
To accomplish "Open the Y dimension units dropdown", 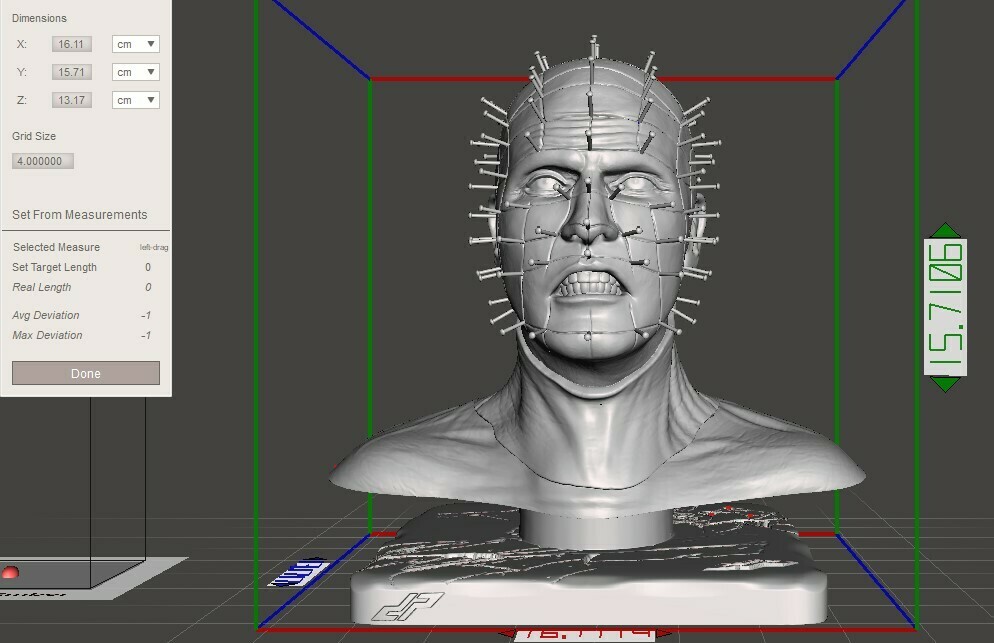I will (135, 71).
